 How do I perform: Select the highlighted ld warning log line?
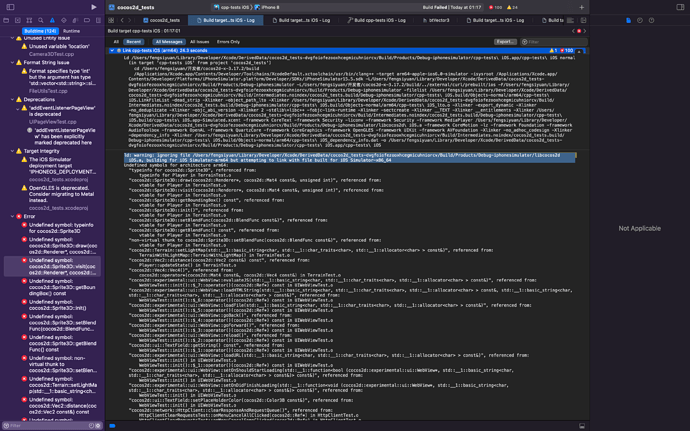(349, 158)
